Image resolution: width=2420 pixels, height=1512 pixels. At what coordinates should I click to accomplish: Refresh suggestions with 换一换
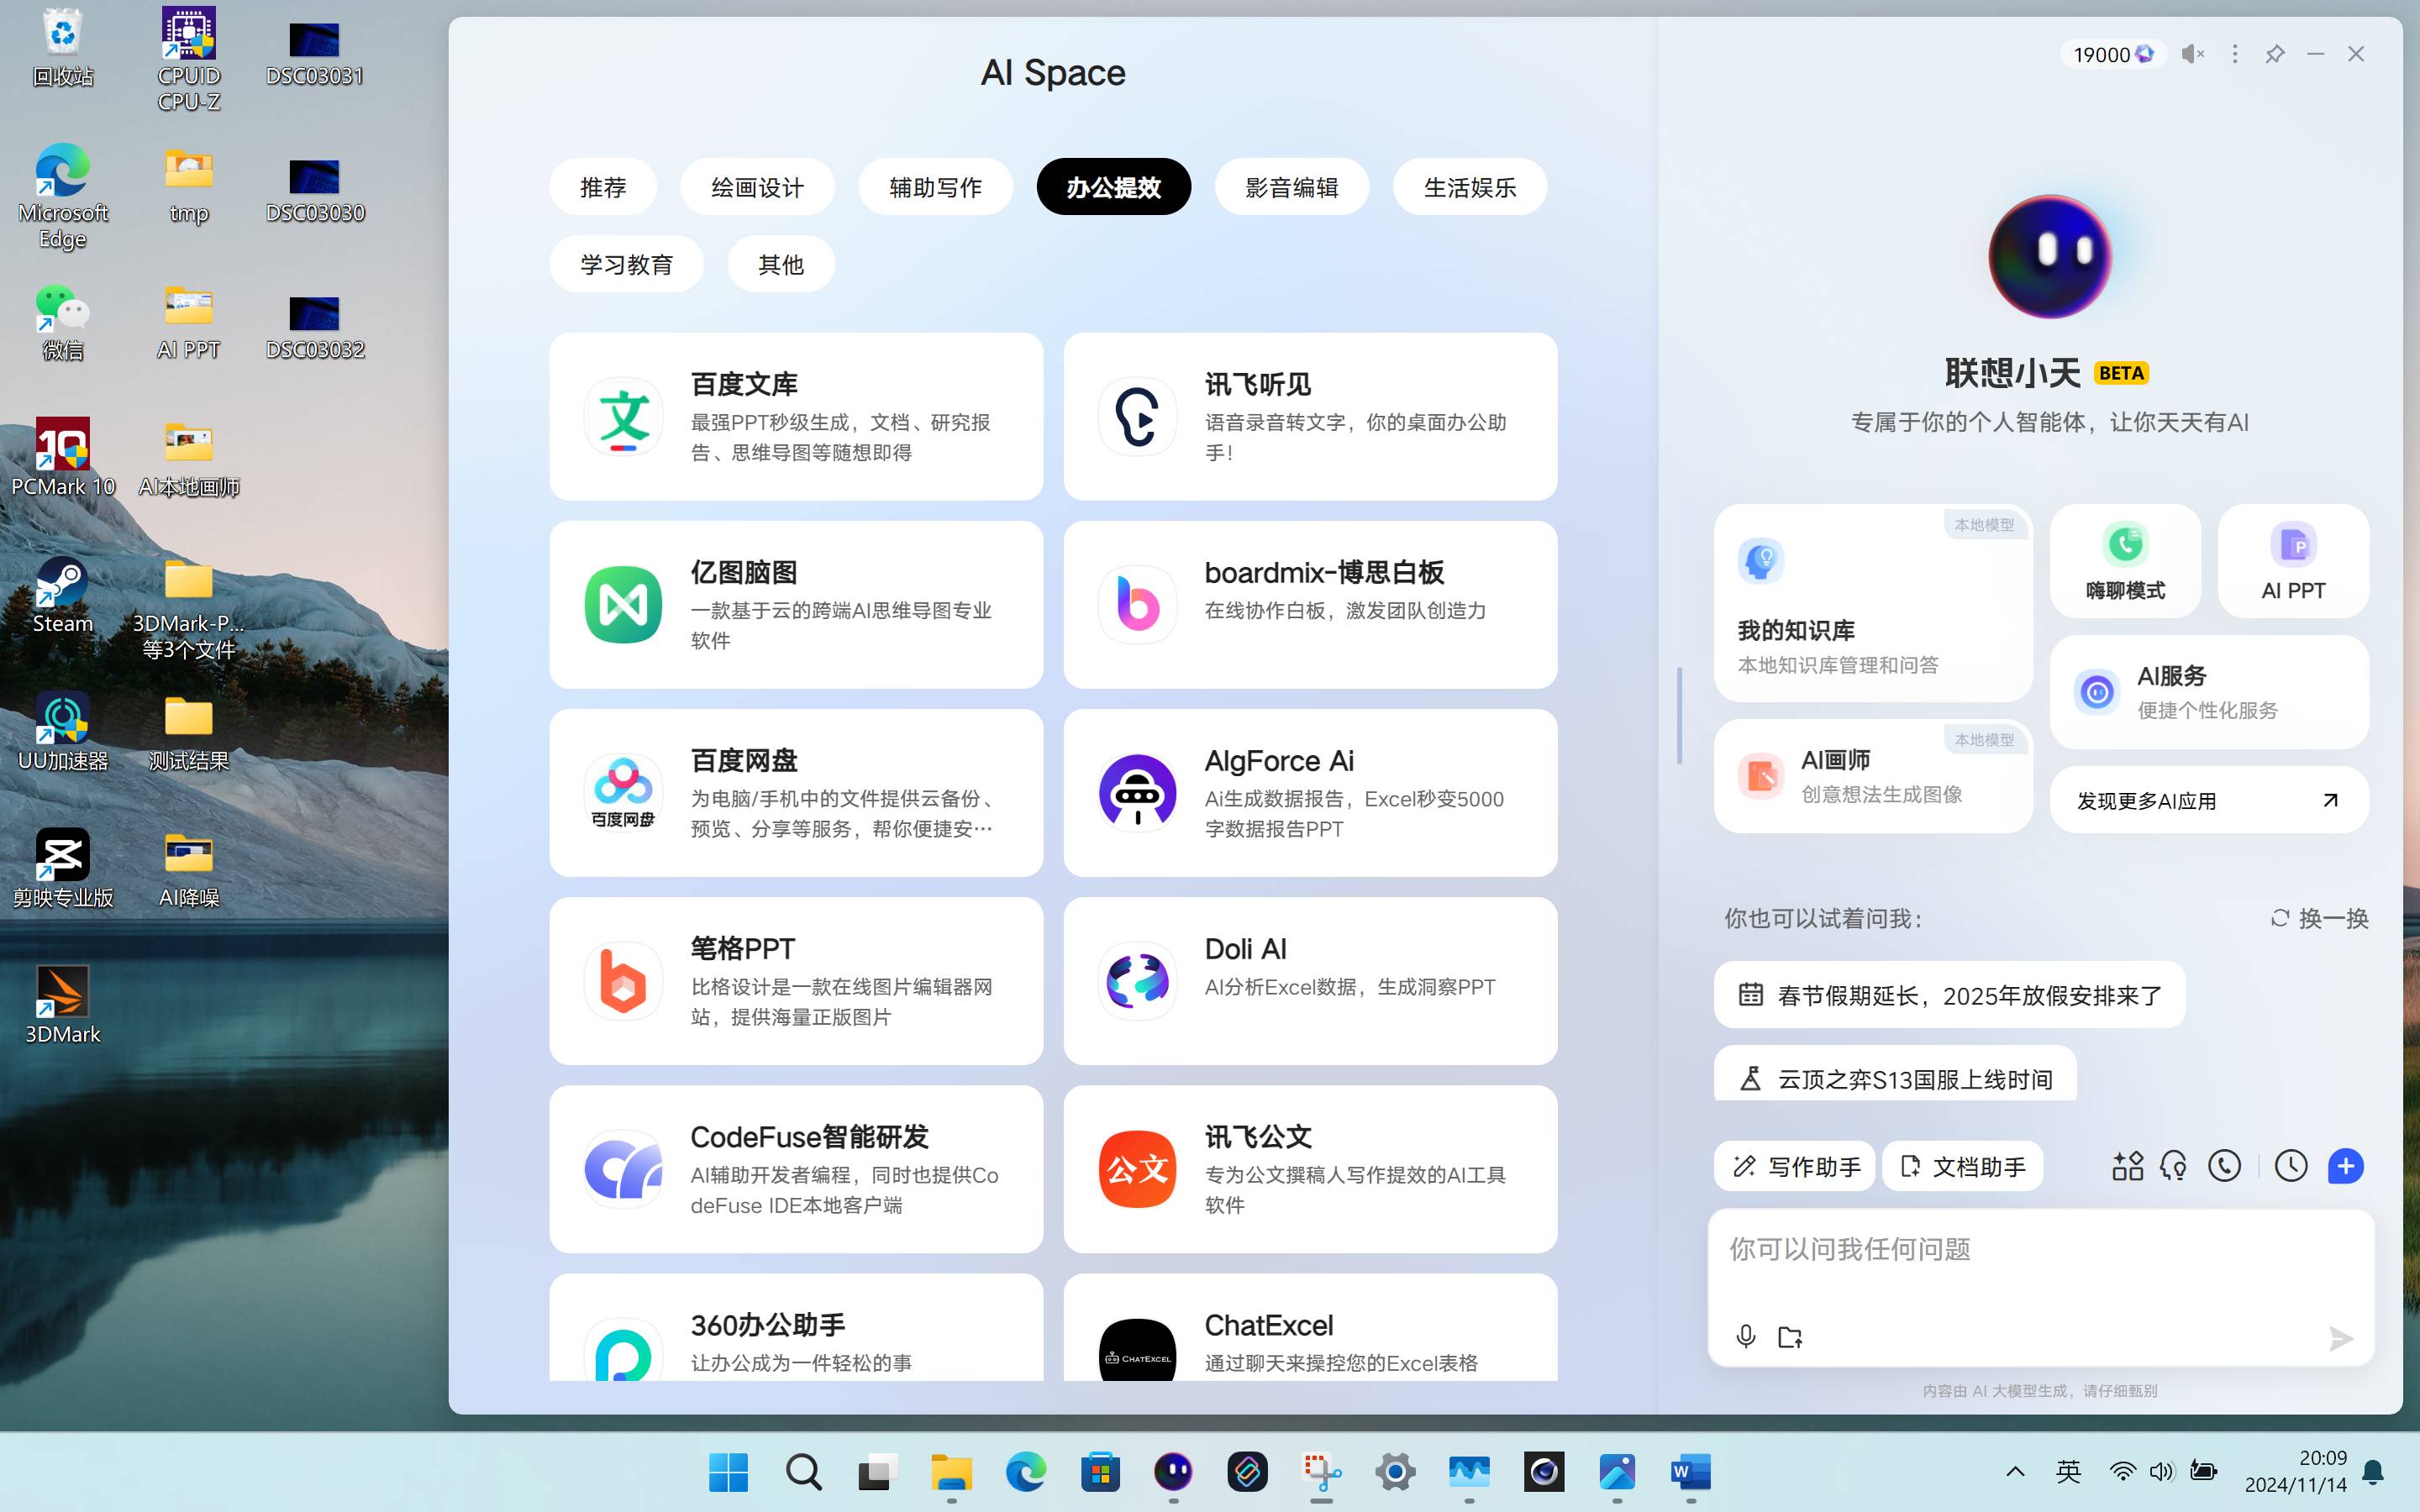(2319, 918)
